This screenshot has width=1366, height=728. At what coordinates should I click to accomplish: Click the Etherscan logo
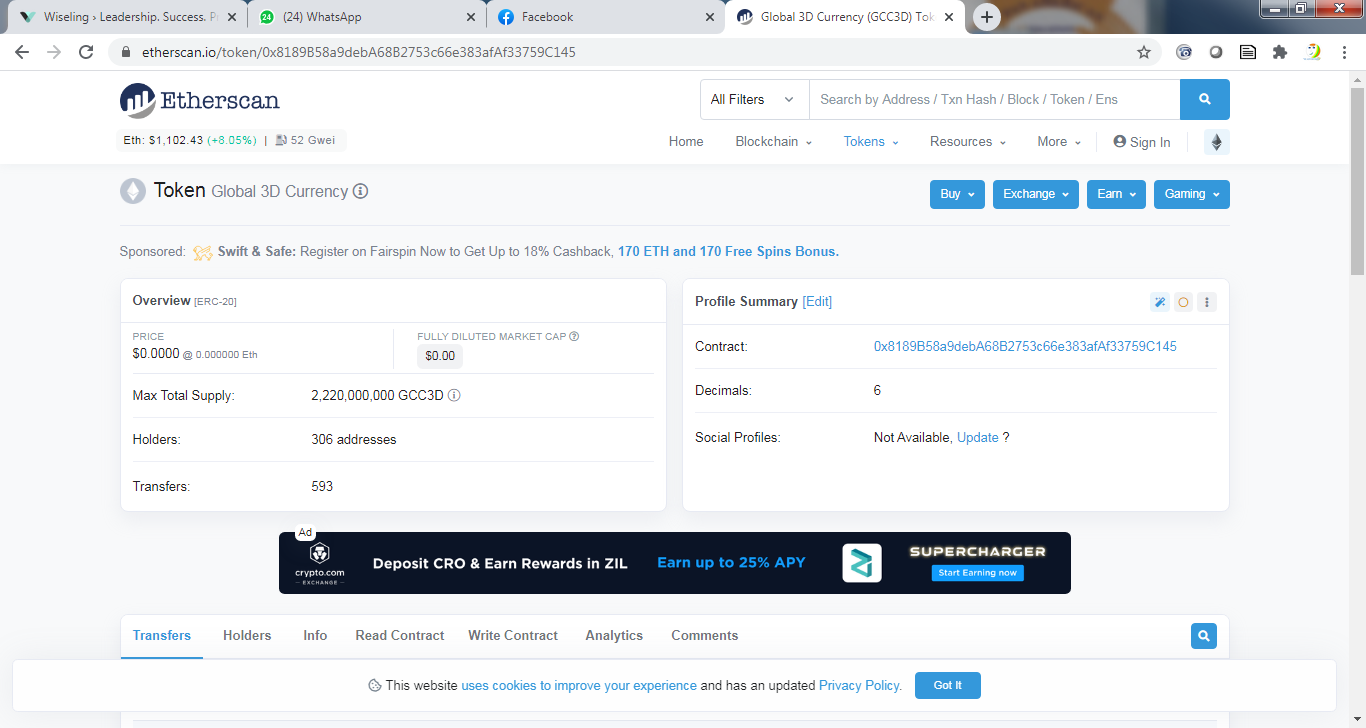(200, 100)
